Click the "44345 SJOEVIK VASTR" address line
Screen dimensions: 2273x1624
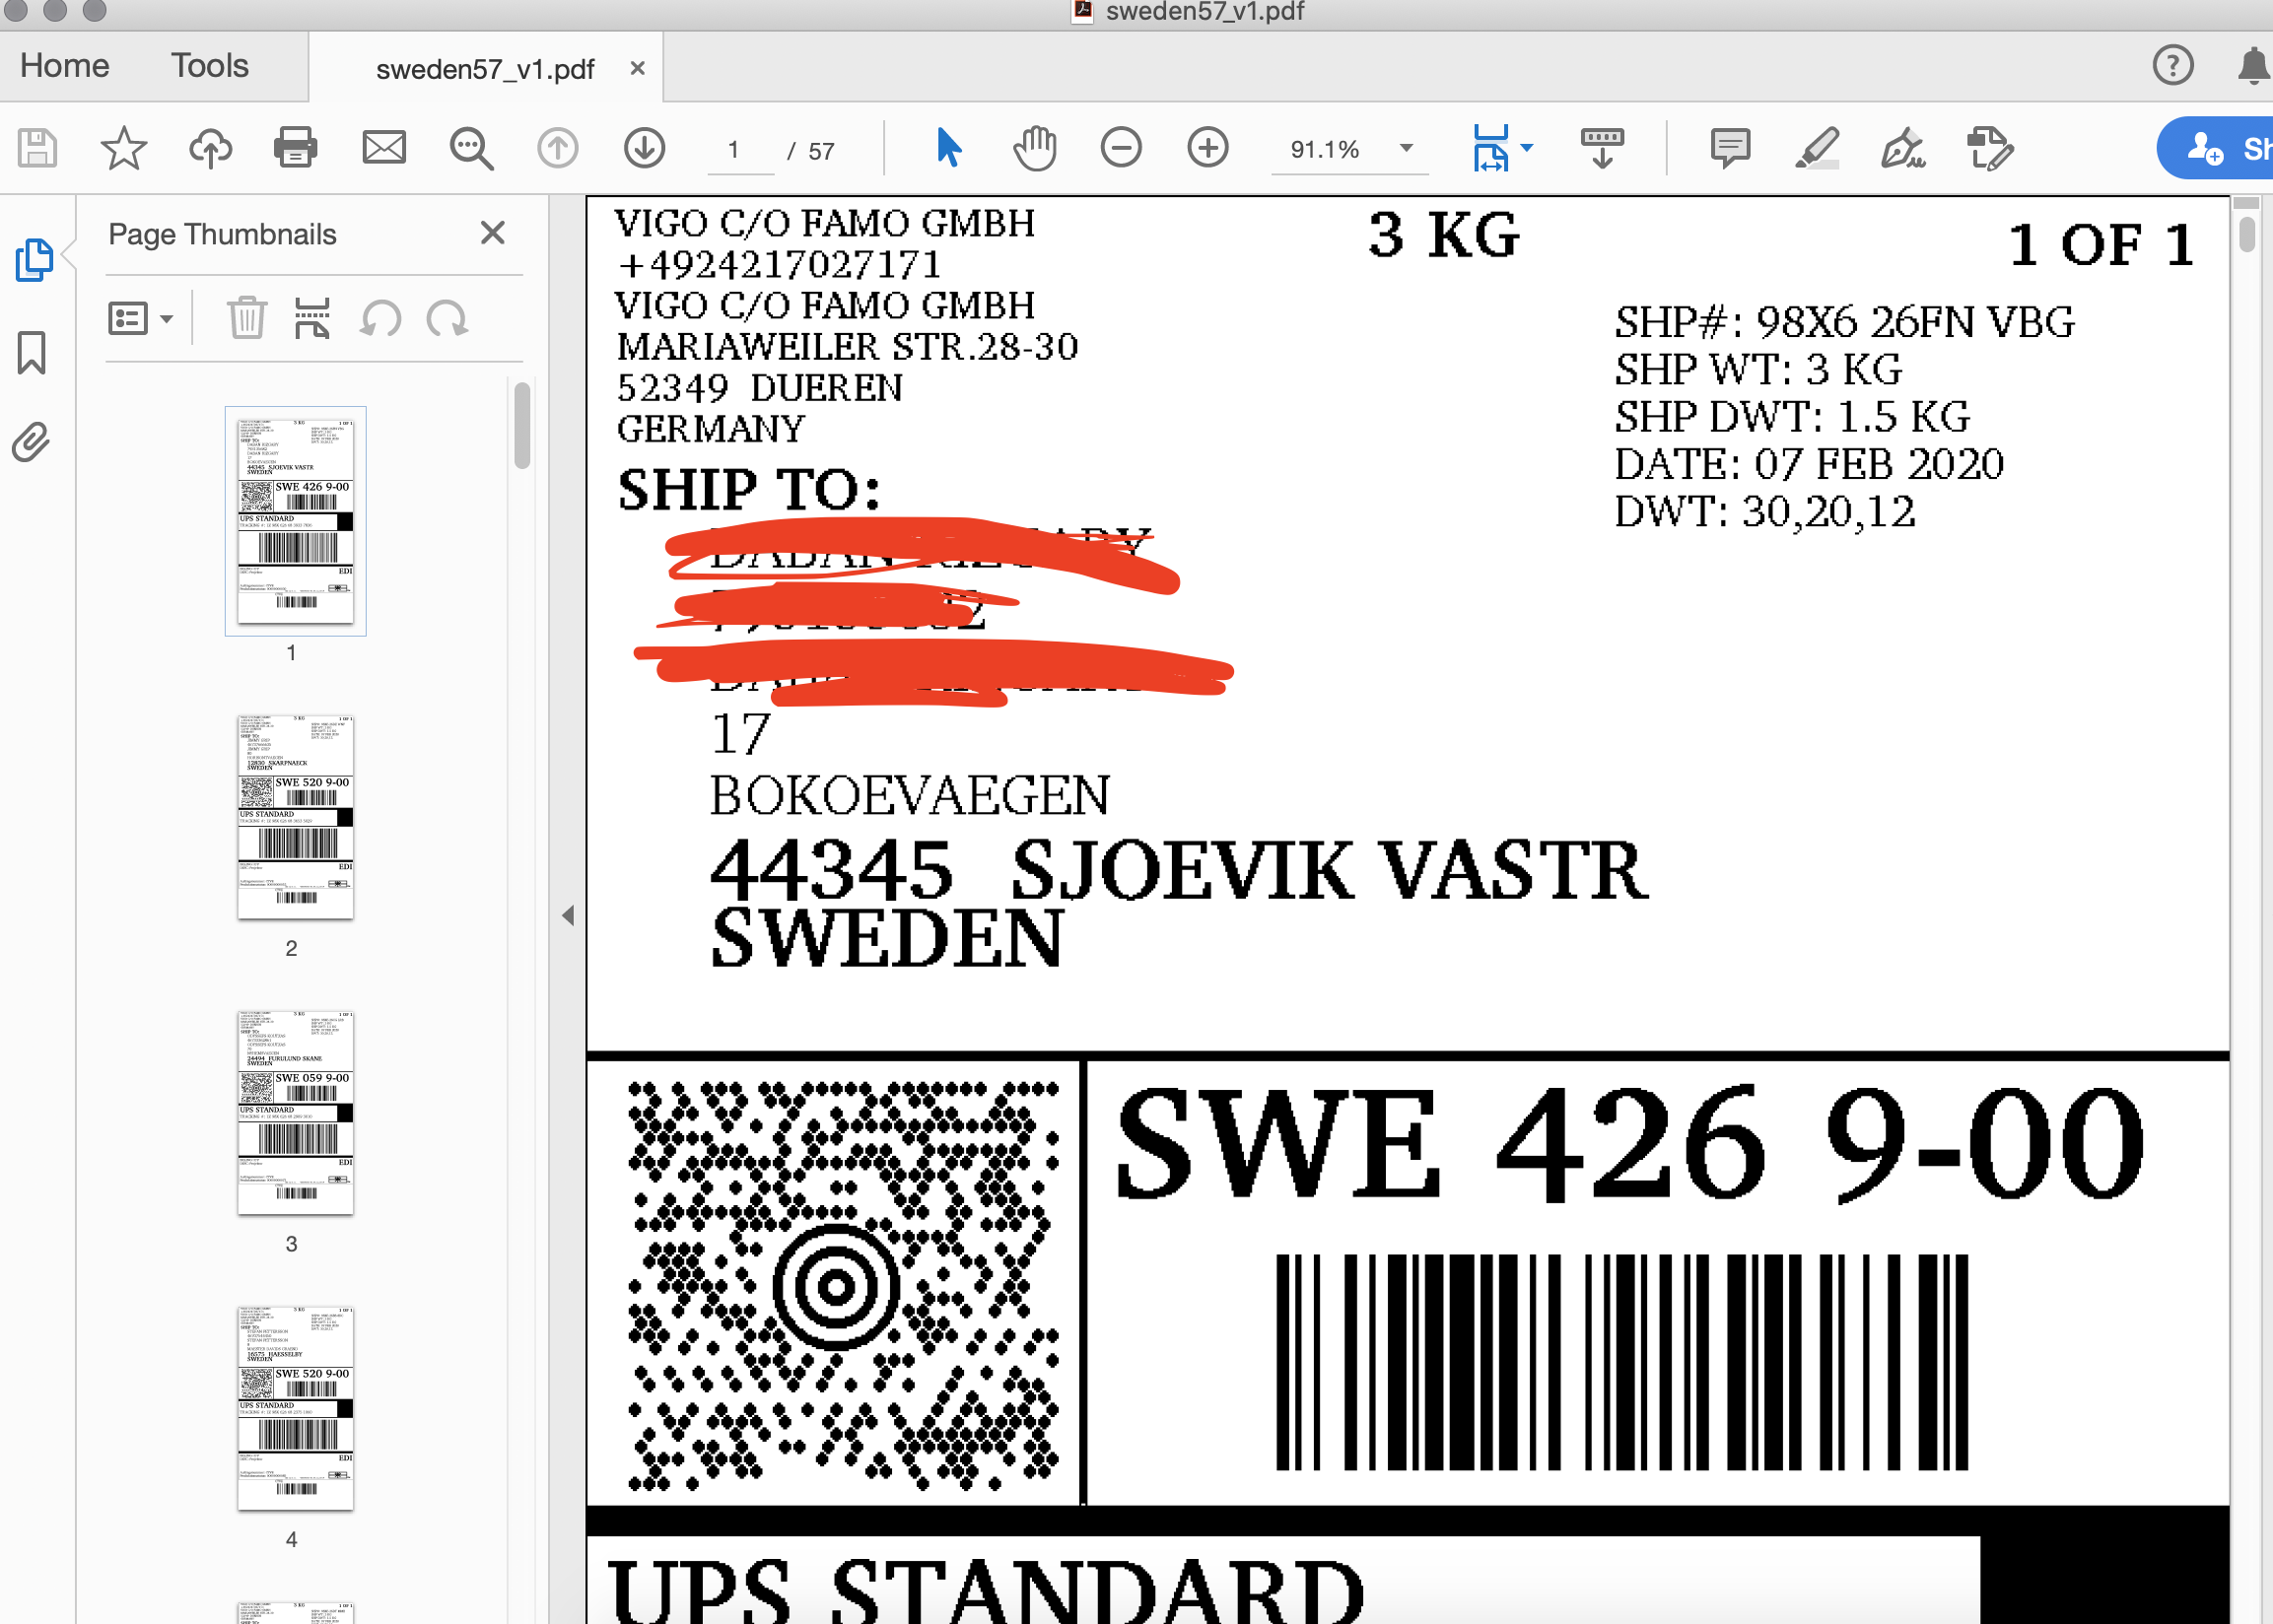[1178, 870]
